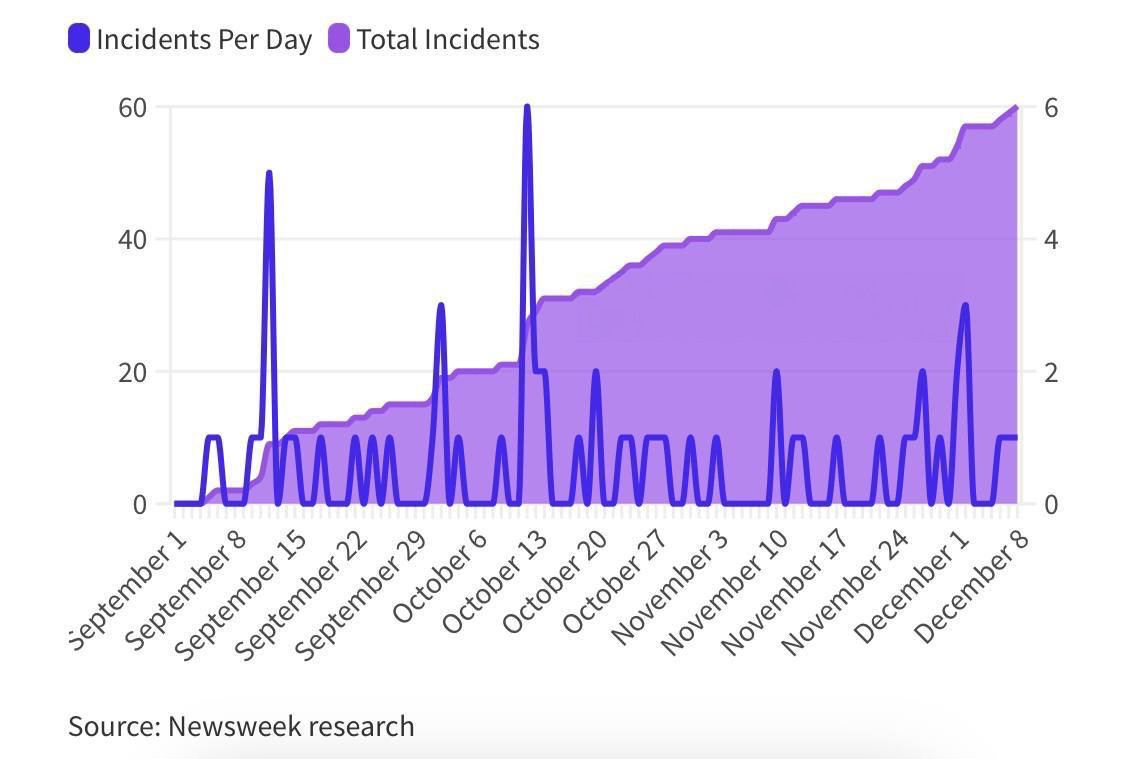Click the 40 value on the left axis

(x=132, y=239)
